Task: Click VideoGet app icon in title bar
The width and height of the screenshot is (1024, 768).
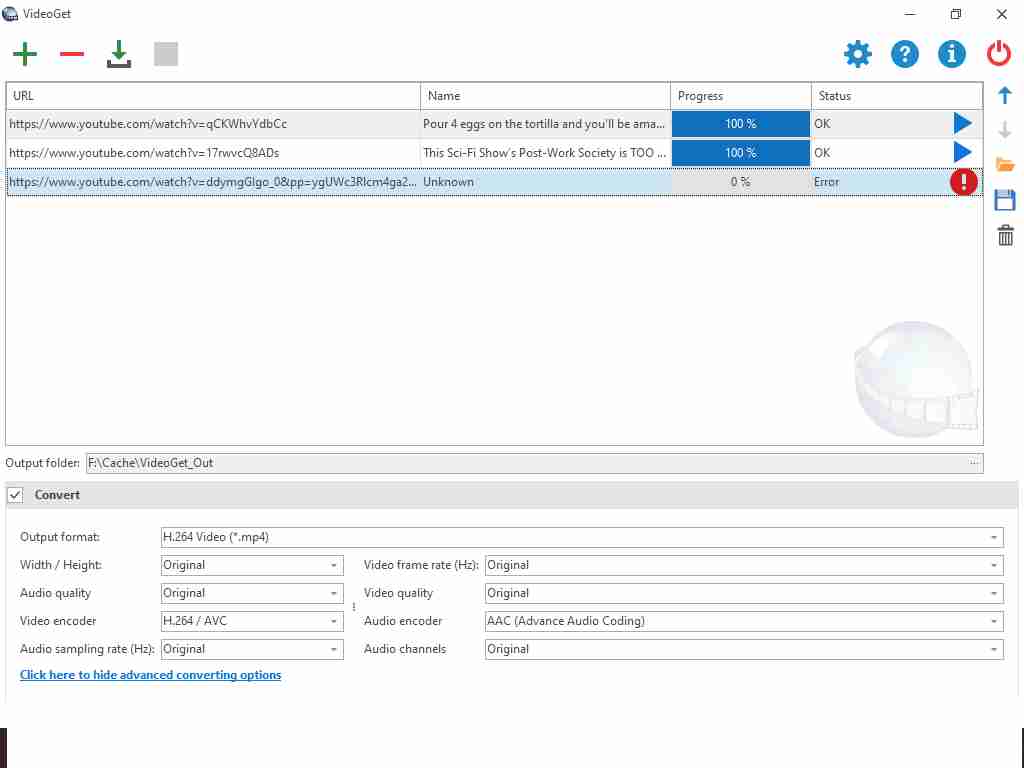Action: point(10,14)
